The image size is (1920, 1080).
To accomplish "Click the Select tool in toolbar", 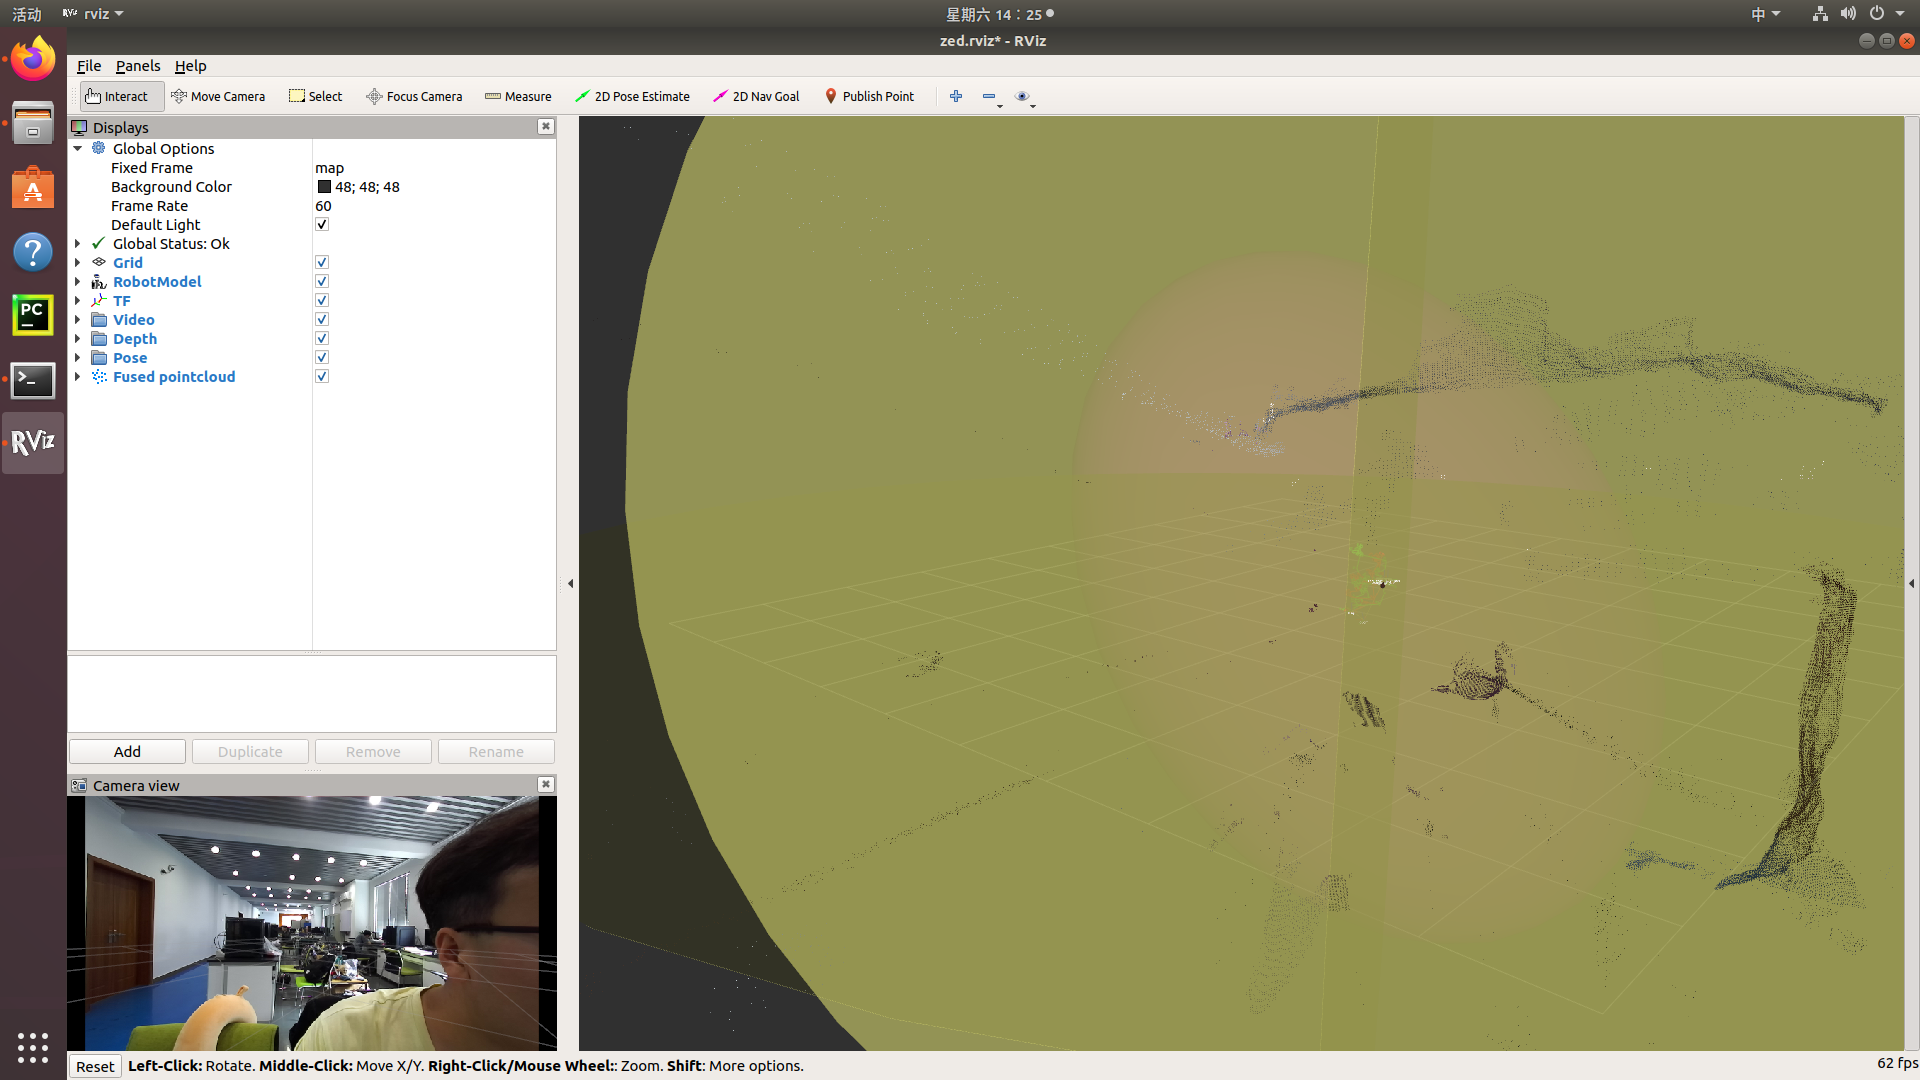I will pos(315,96).
